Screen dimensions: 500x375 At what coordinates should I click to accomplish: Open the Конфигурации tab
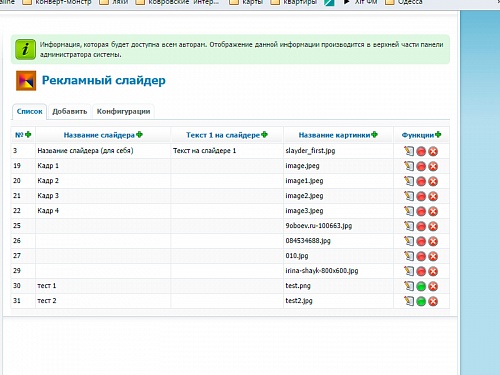(123, 112)
